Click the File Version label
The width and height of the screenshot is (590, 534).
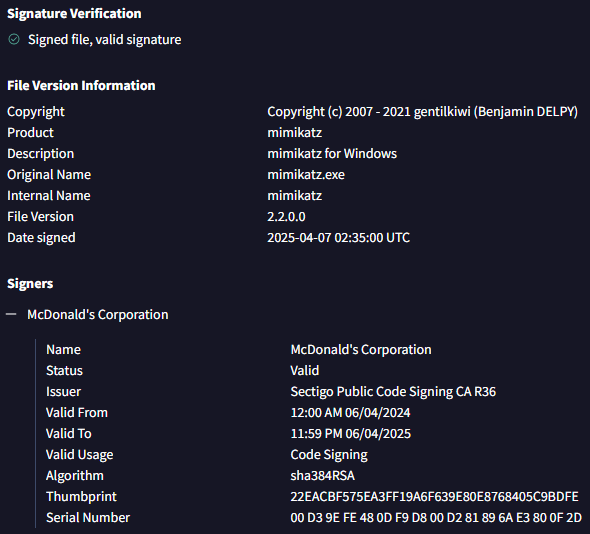click(41, 217)
